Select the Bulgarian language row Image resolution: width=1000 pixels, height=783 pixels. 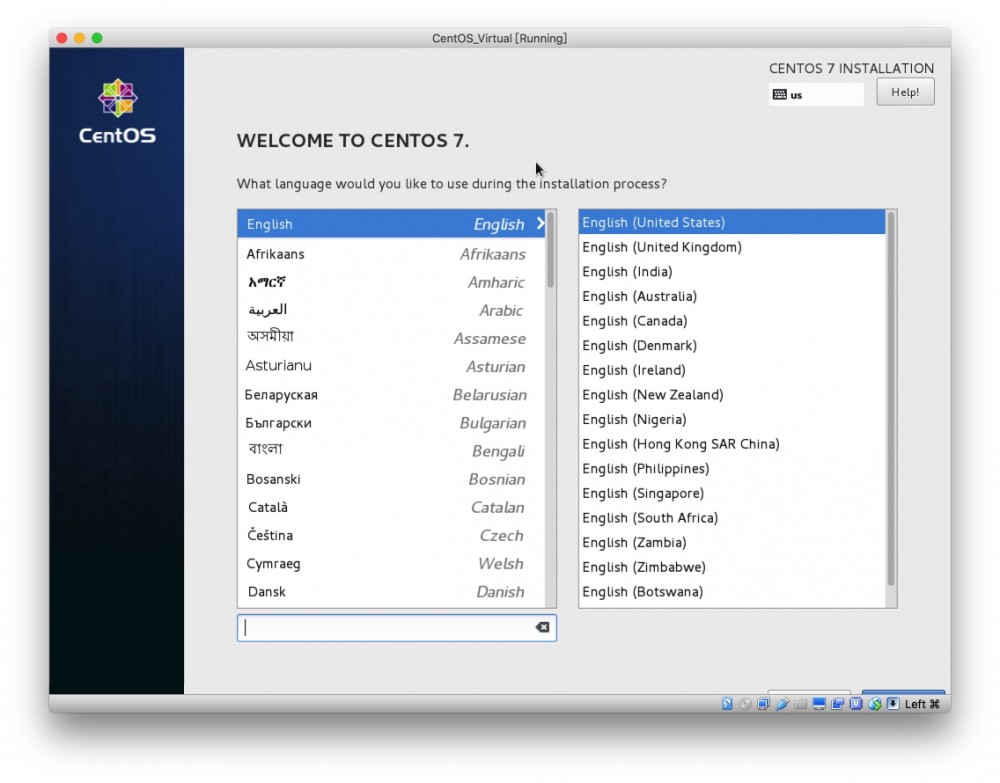(391, 423)
